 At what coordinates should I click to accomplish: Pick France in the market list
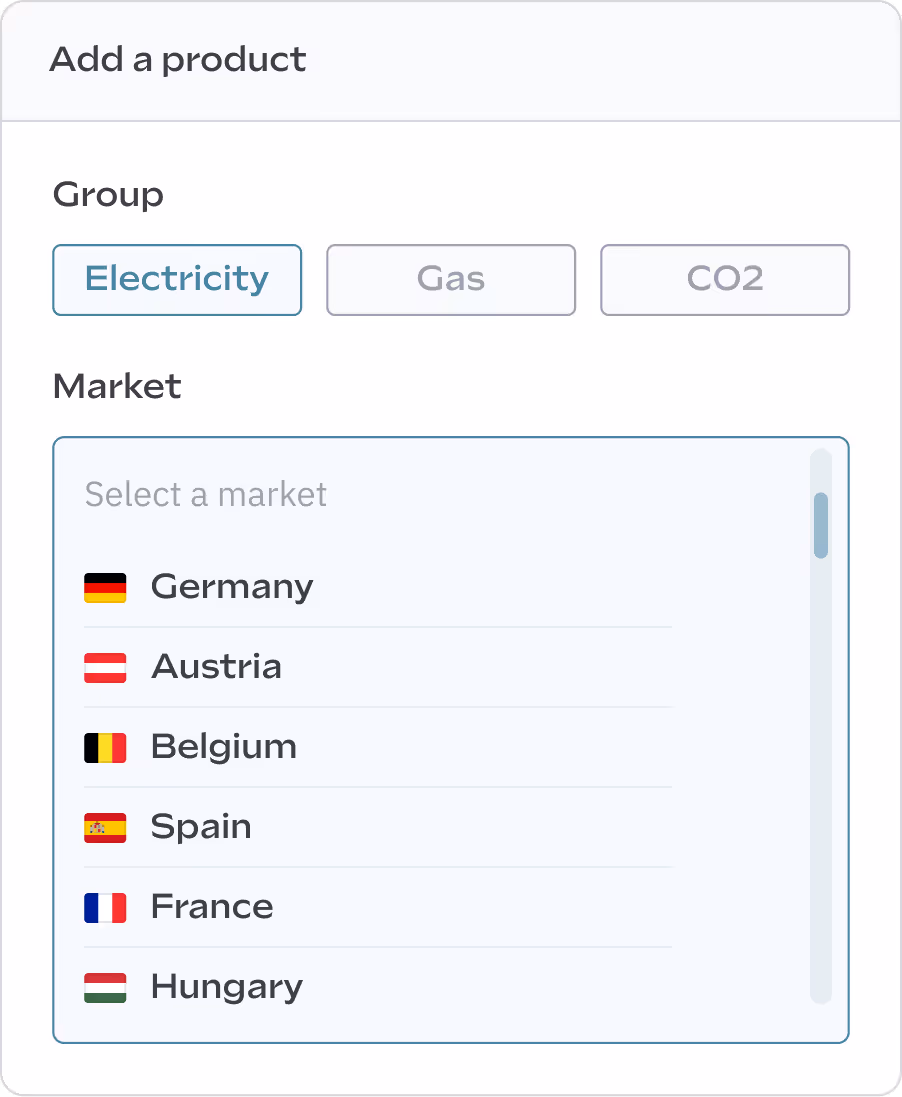[211, 907]
